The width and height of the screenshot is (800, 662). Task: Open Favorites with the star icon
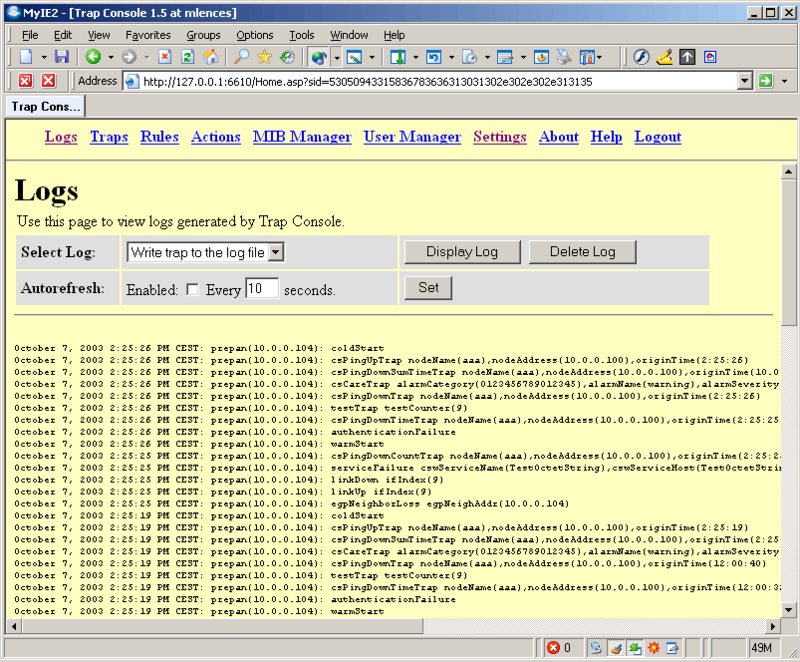pos(264,57)
